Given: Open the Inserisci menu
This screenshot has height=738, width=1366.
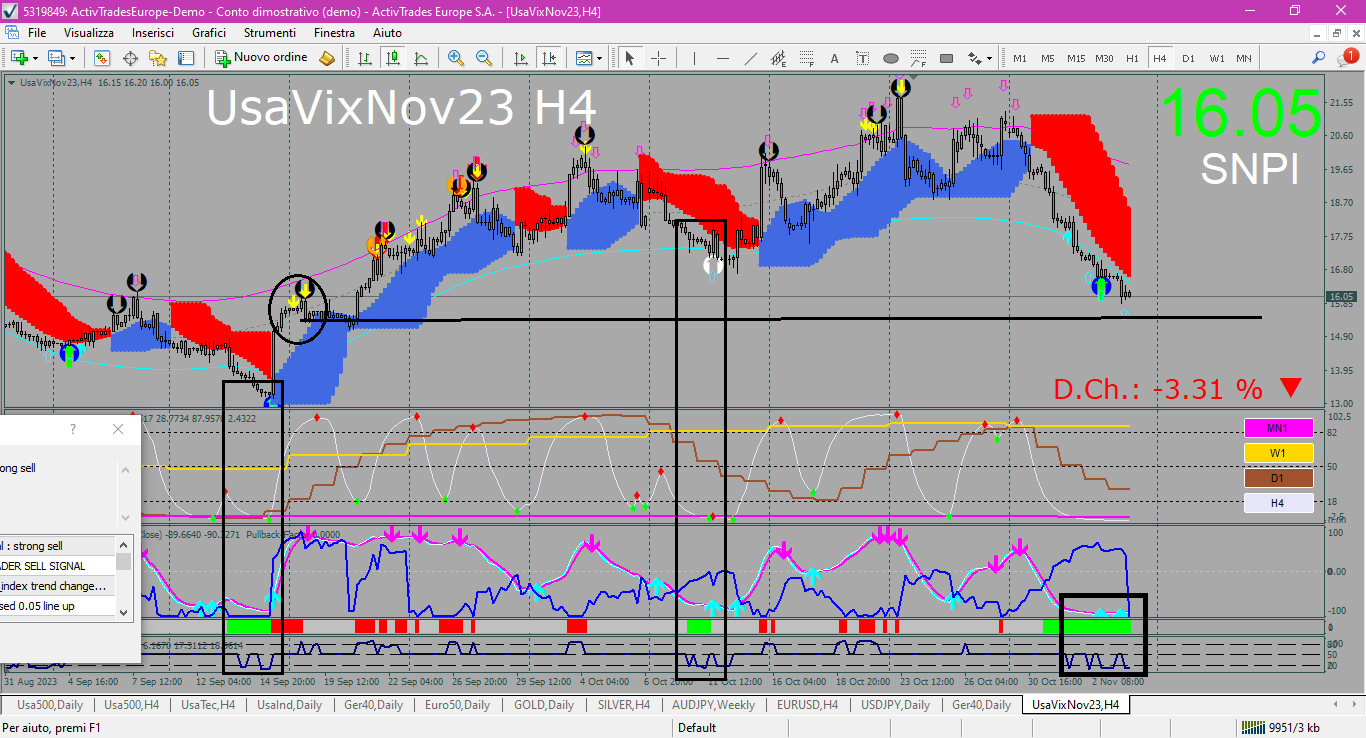Looking at the screenshot, I should [x=153, y=32].
